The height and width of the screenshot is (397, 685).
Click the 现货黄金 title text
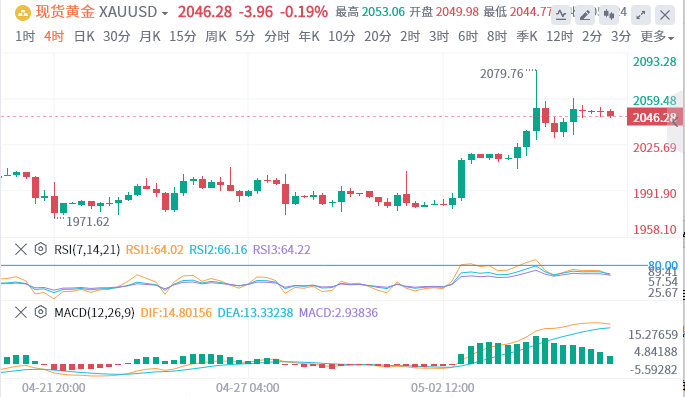click(x=65, y=12)
